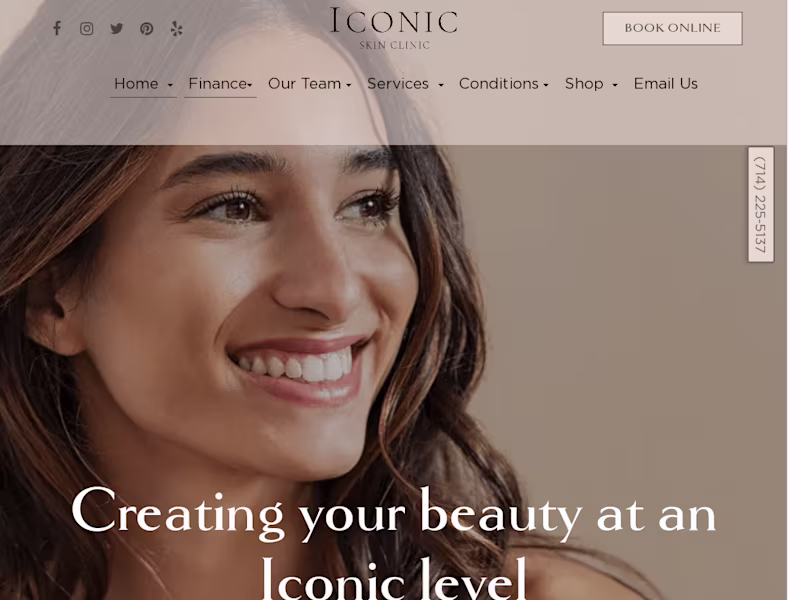The image size is (800, 600).
Task: Open the Pinterest social icon
Action: [x=146, y=29]
